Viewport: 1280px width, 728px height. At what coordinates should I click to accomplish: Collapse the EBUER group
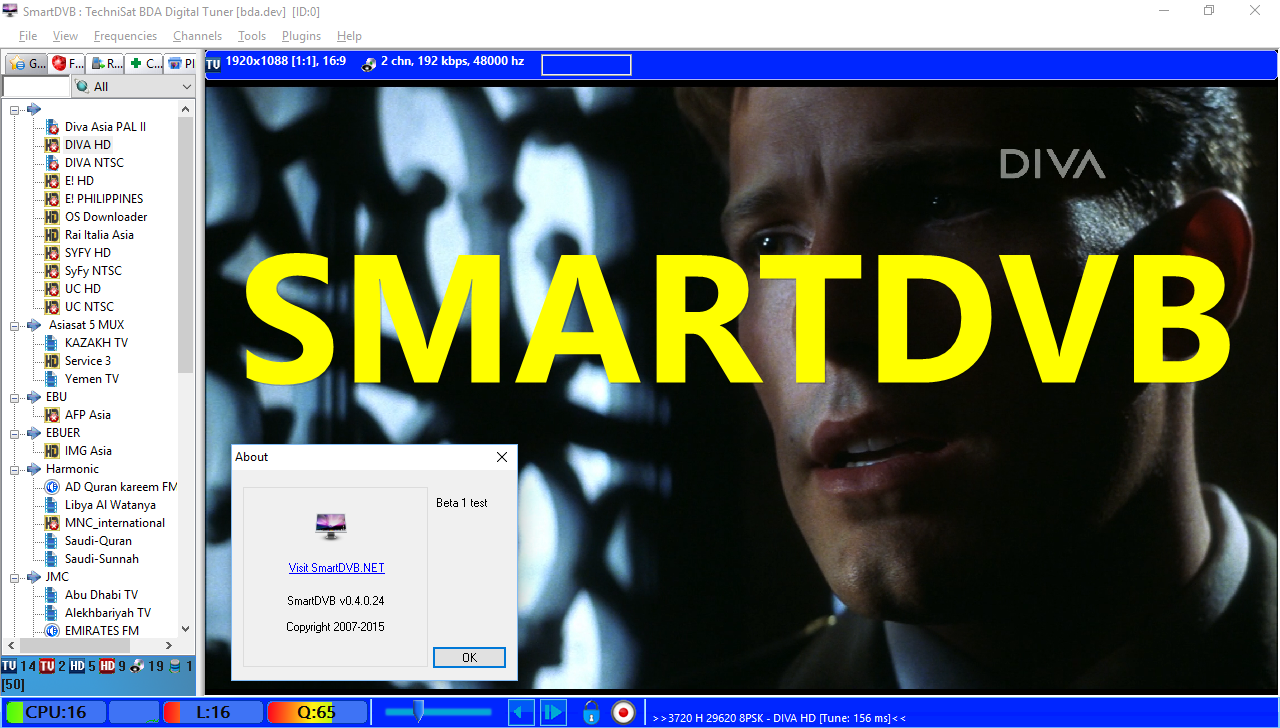[x=15, y=433]
